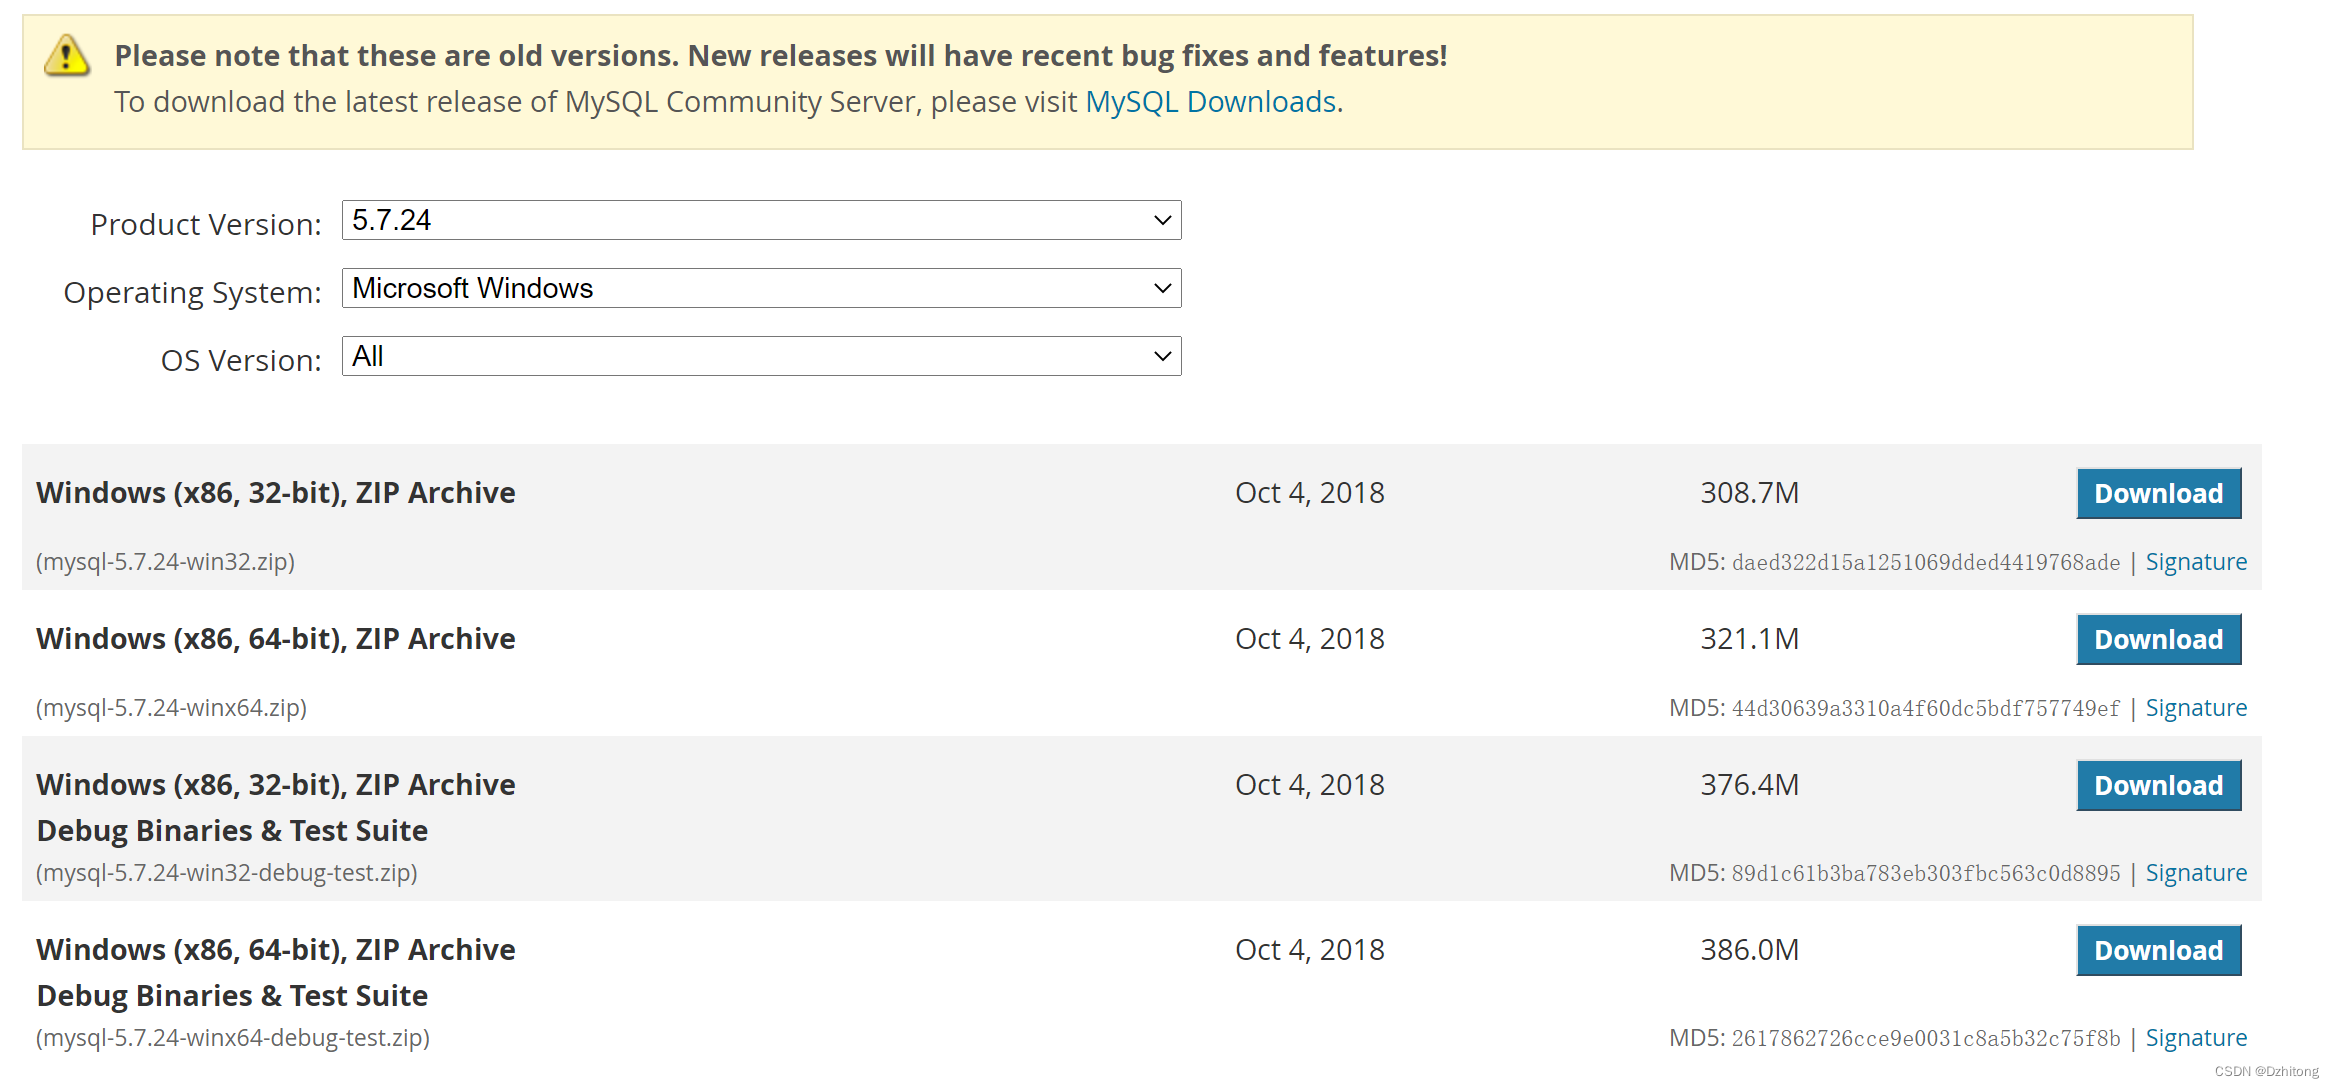Open the OS Version dropdown
Screen dimensions: 2334x1088
click(760, 356)
